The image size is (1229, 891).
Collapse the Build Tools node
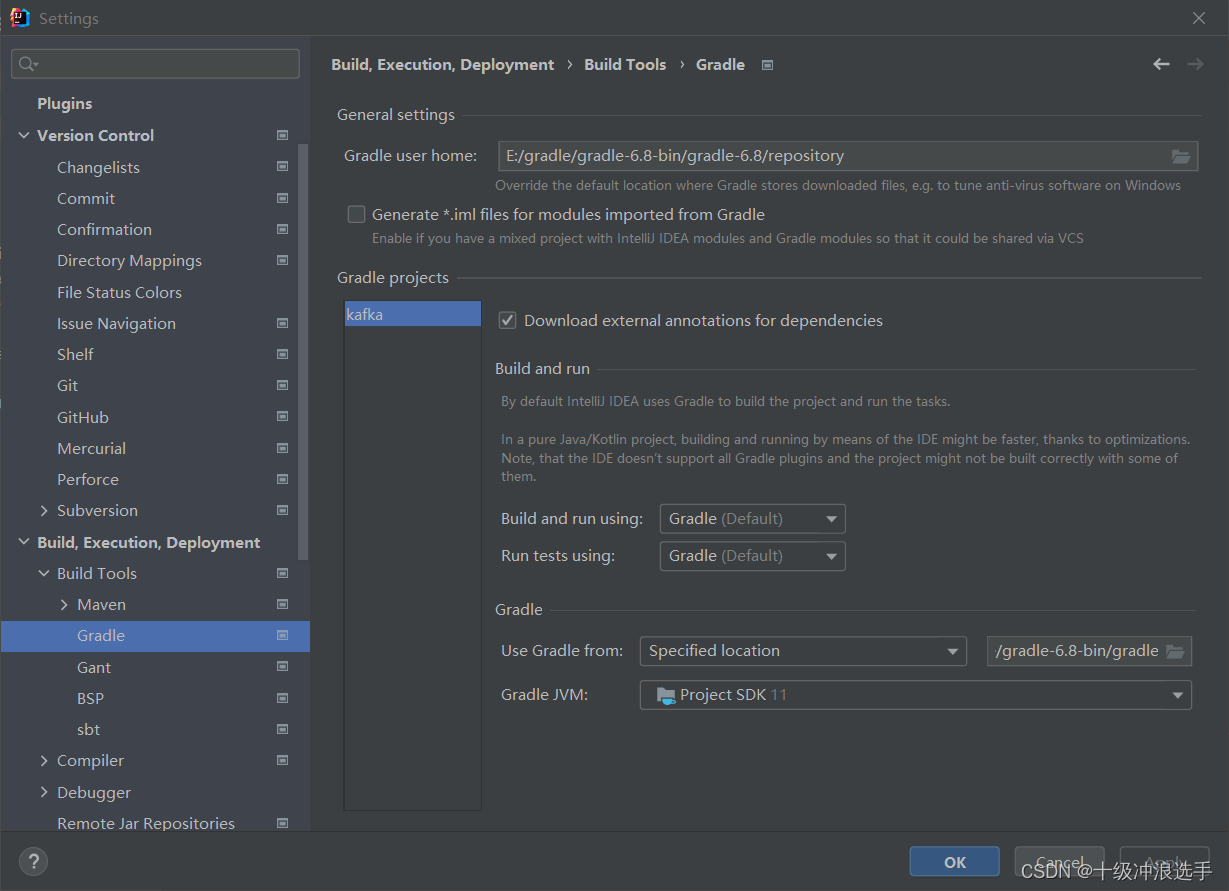(44, 573)
